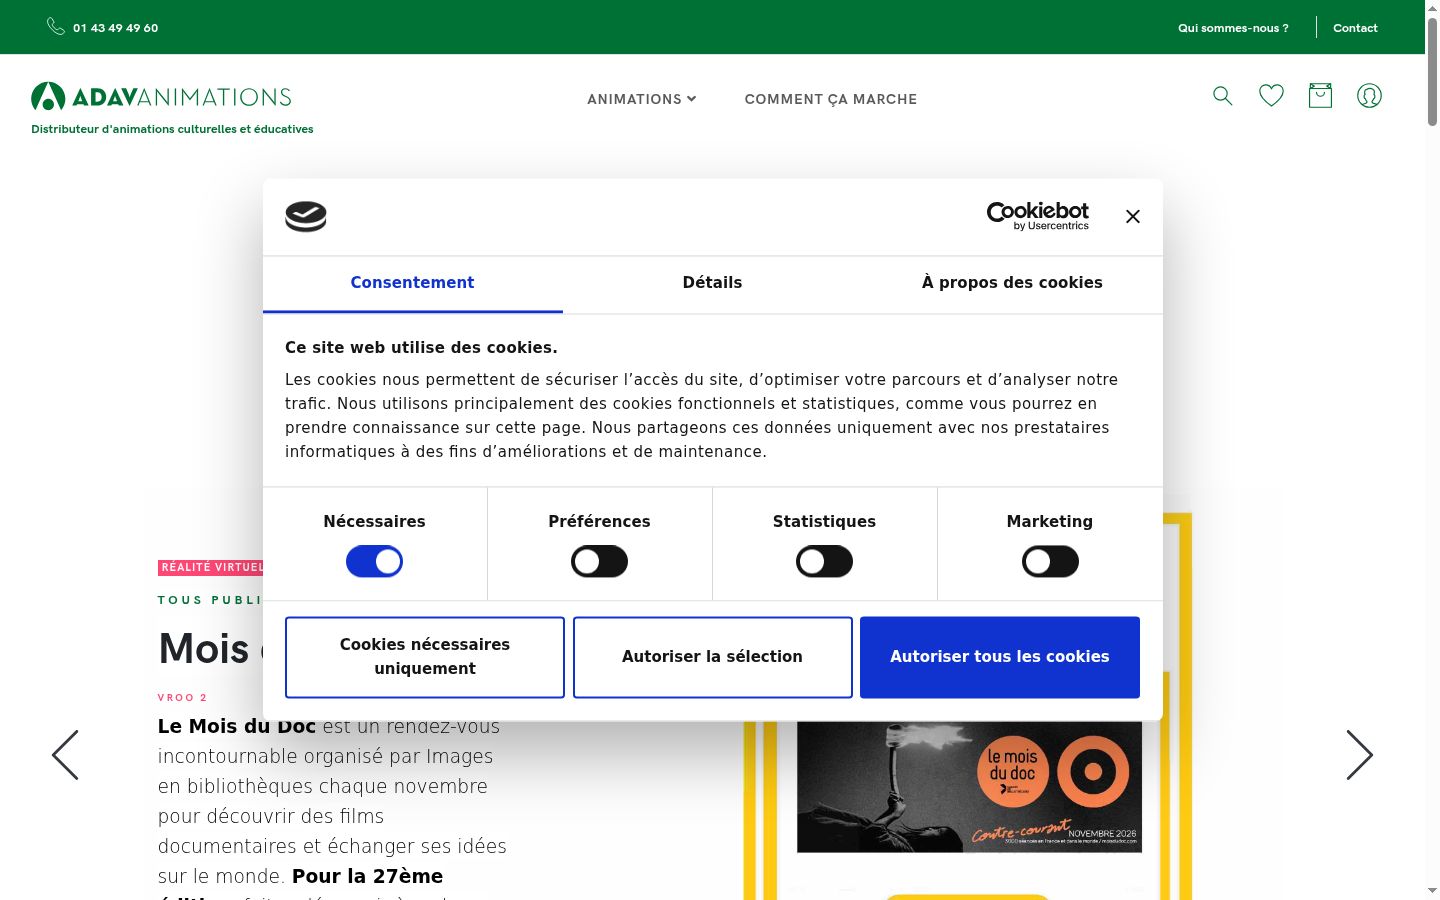Viewport: 1440px width, 900px height.
Task: Open Comment ça marche menu item
Action: tap(831, 99)
